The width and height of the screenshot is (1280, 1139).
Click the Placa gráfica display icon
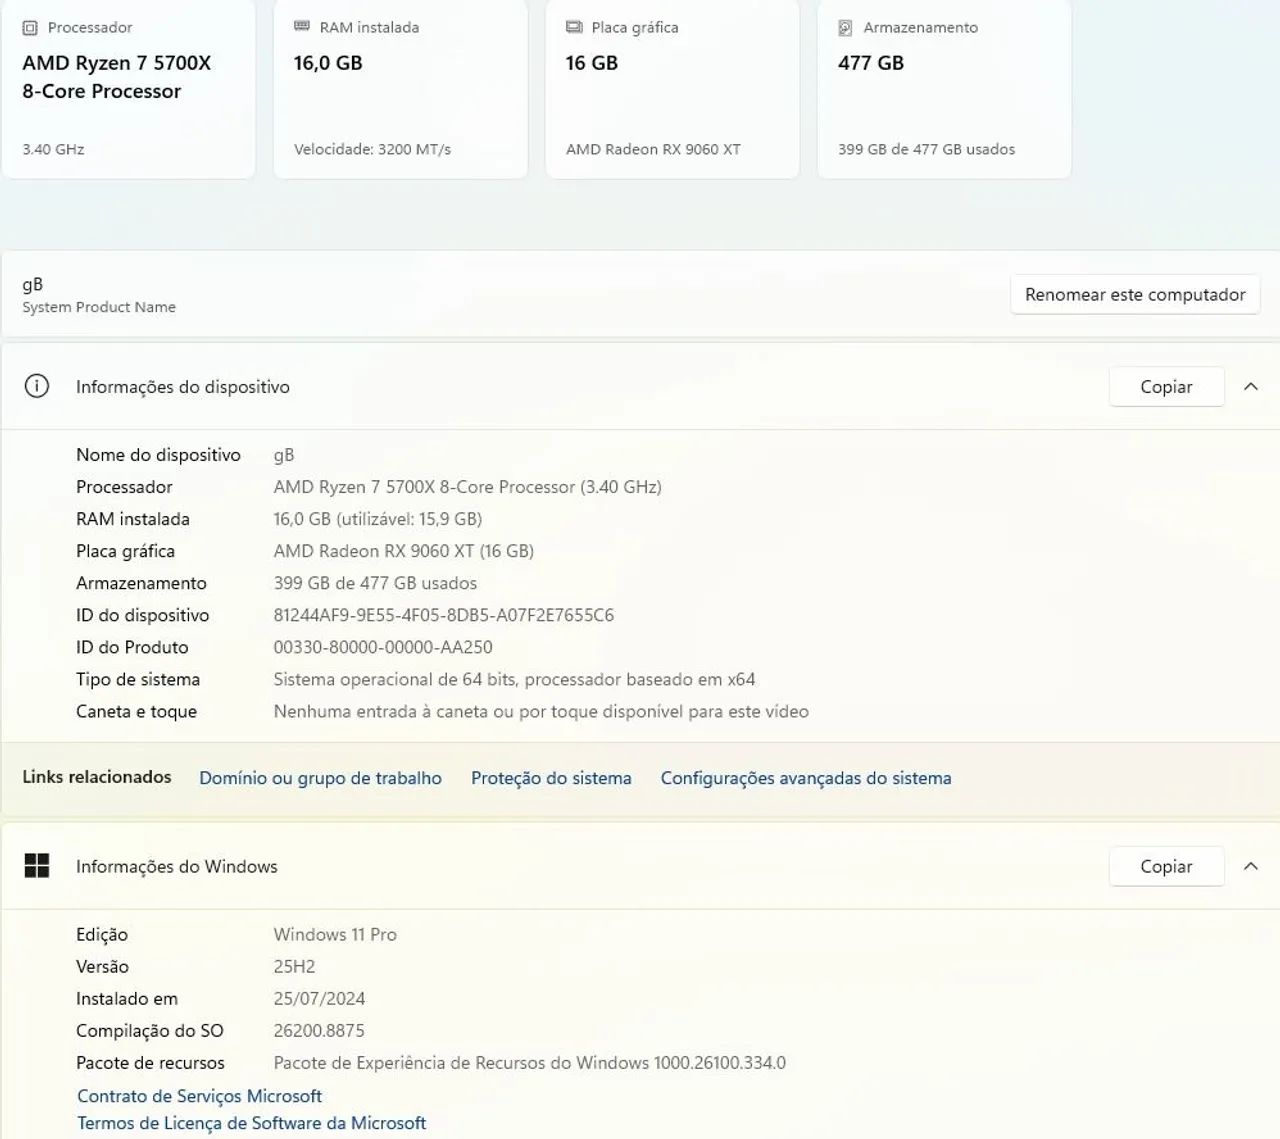point(574,27)
